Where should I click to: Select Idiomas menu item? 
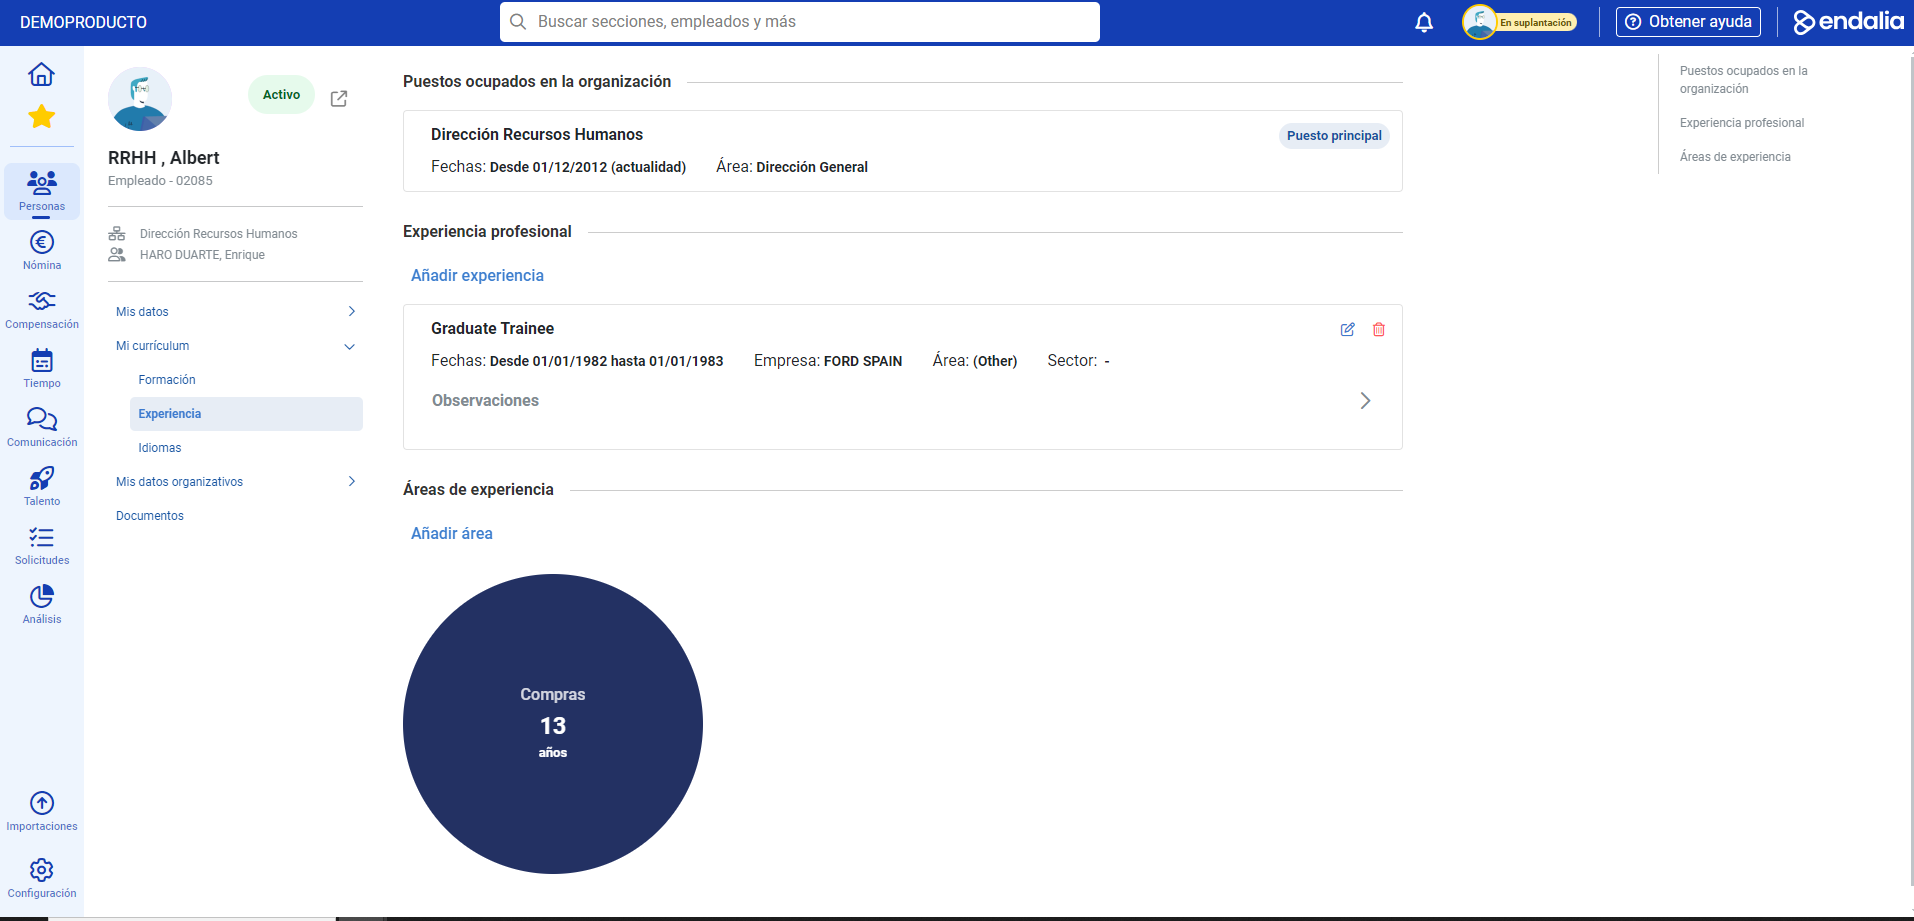[x=160, y=448]
